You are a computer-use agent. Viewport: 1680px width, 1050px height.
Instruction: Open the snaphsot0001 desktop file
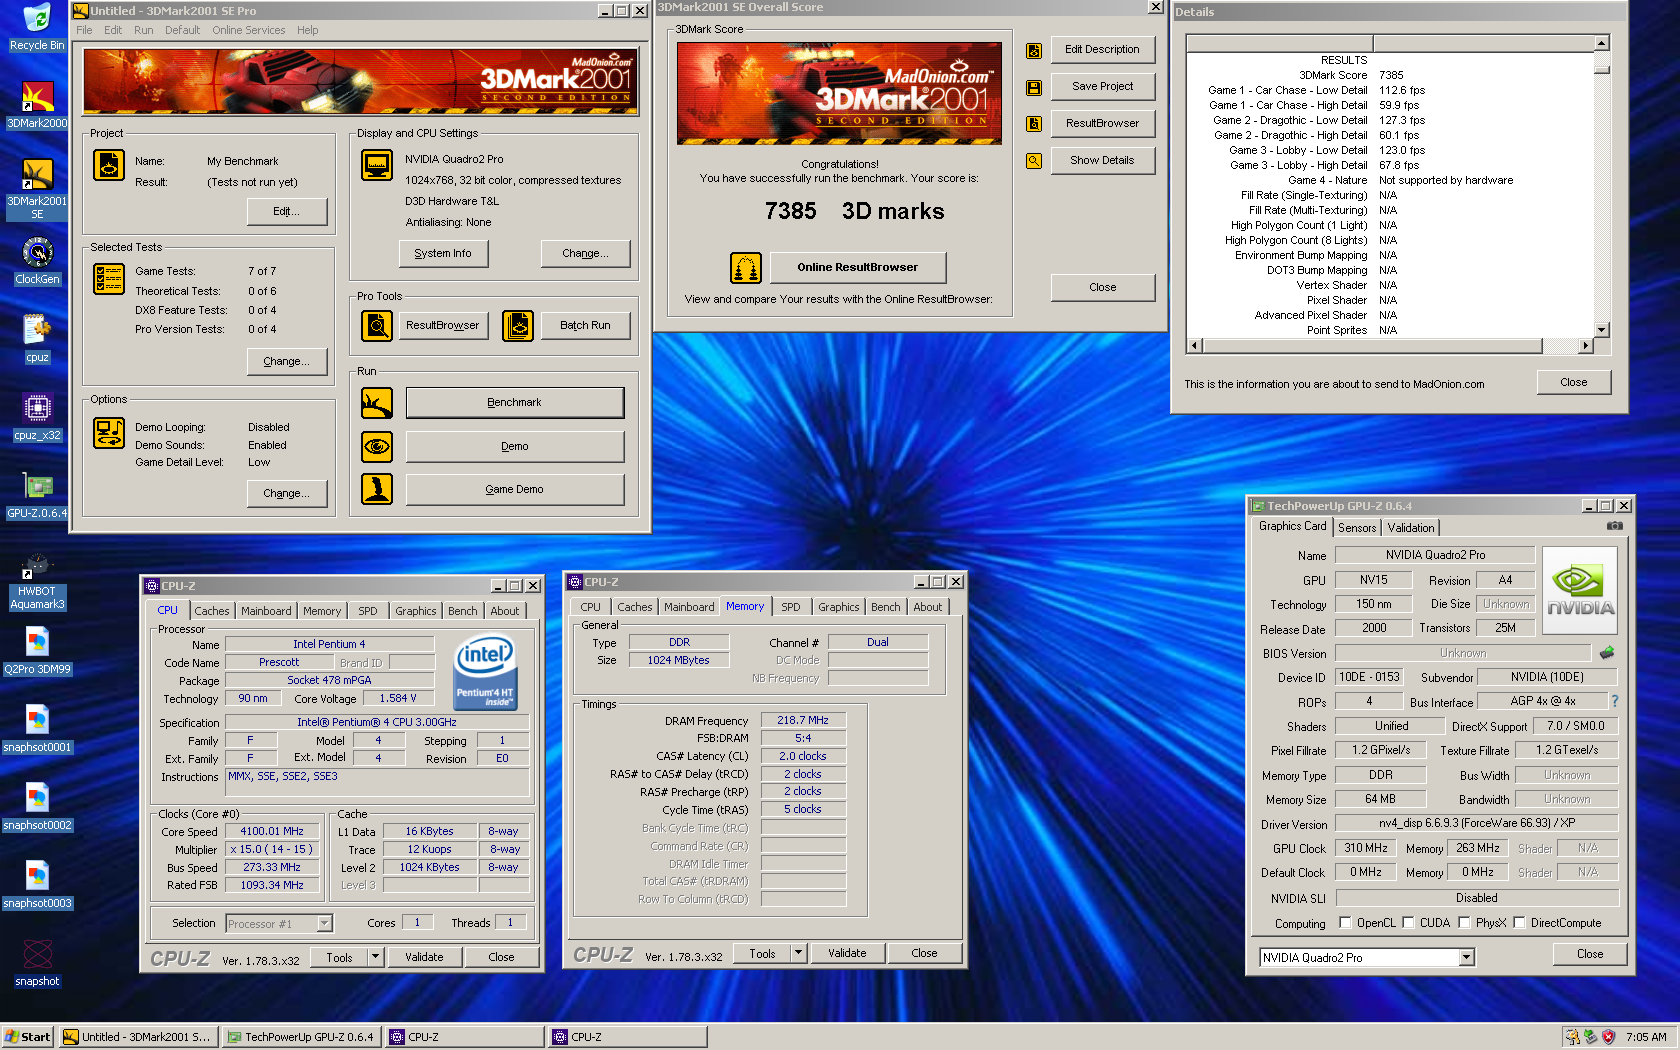37,729
